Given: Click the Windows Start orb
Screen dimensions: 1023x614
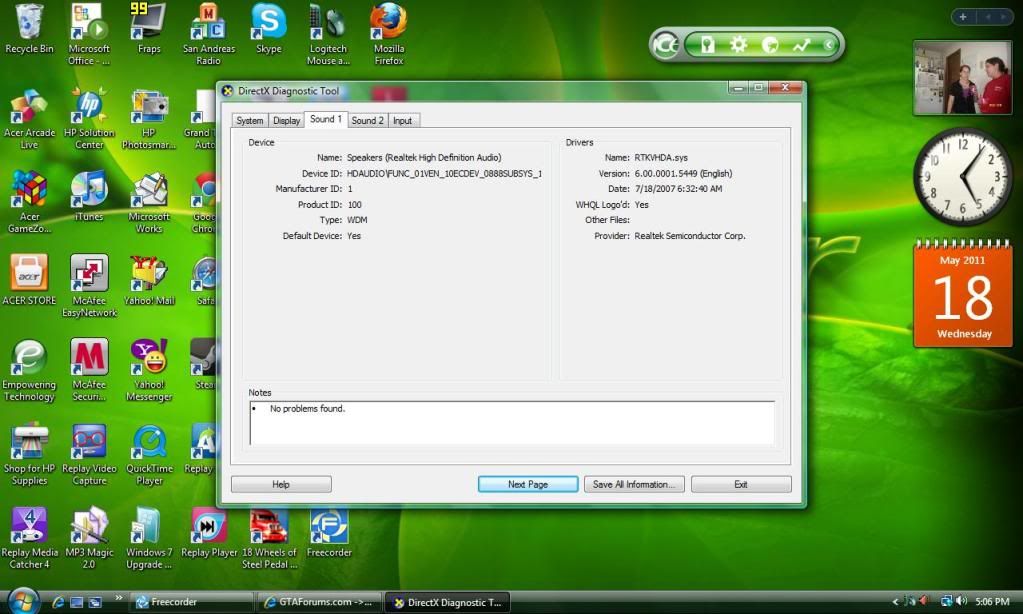Looking at the screenshot, I should pos(23,600).
